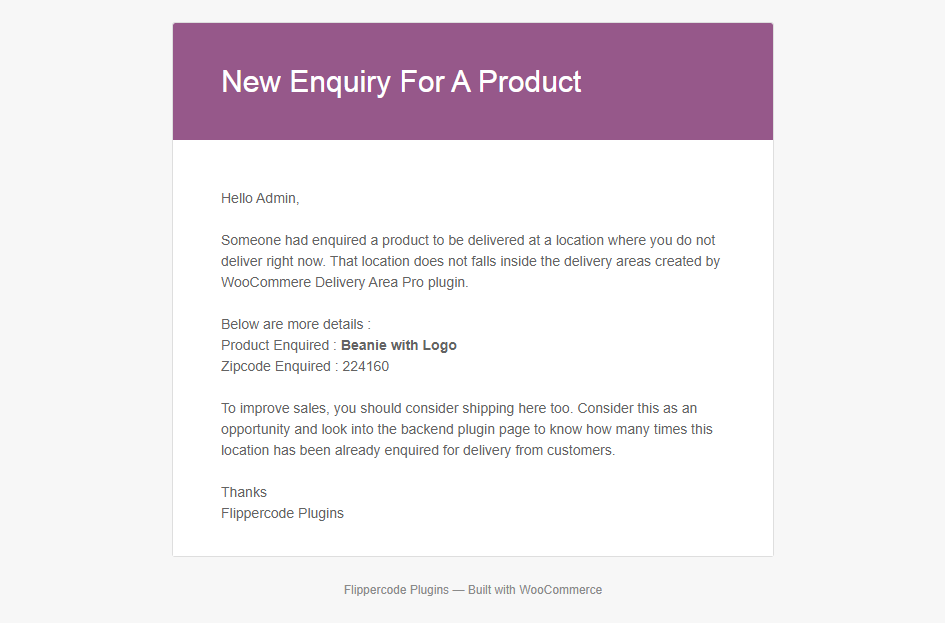Click the 'Flippercode Plugins' signature in email body
Viewport: 945px width, 623px height.
pos(282,513)
